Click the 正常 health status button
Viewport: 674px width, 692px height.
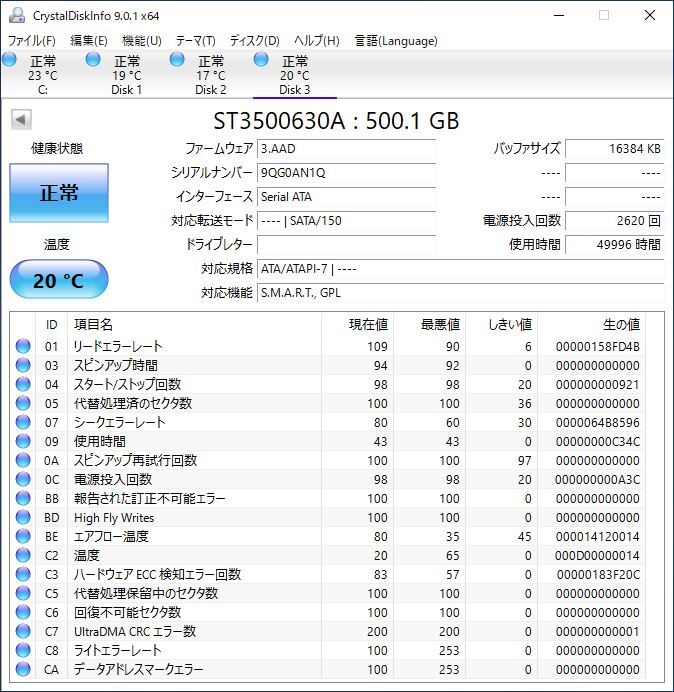pos(59,193)
